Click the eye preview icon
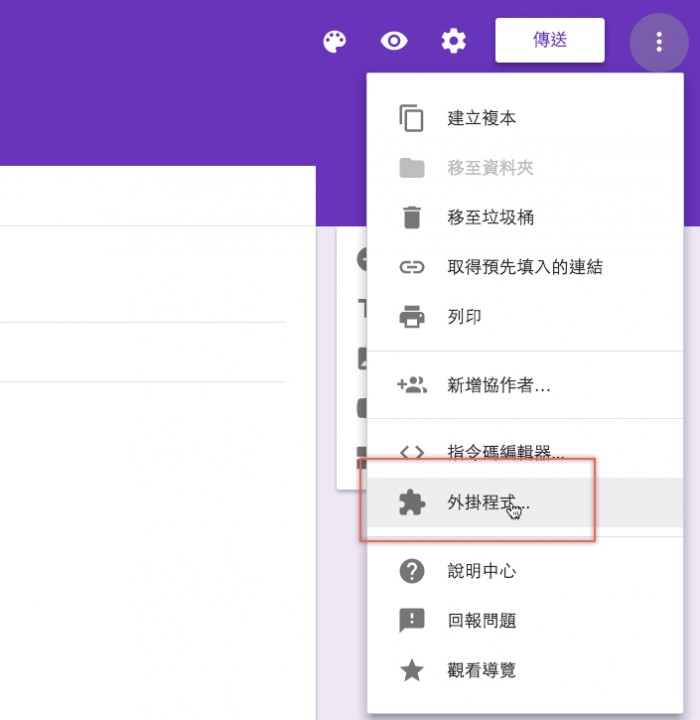The image size is (700, 720). (x=394, y=41)
